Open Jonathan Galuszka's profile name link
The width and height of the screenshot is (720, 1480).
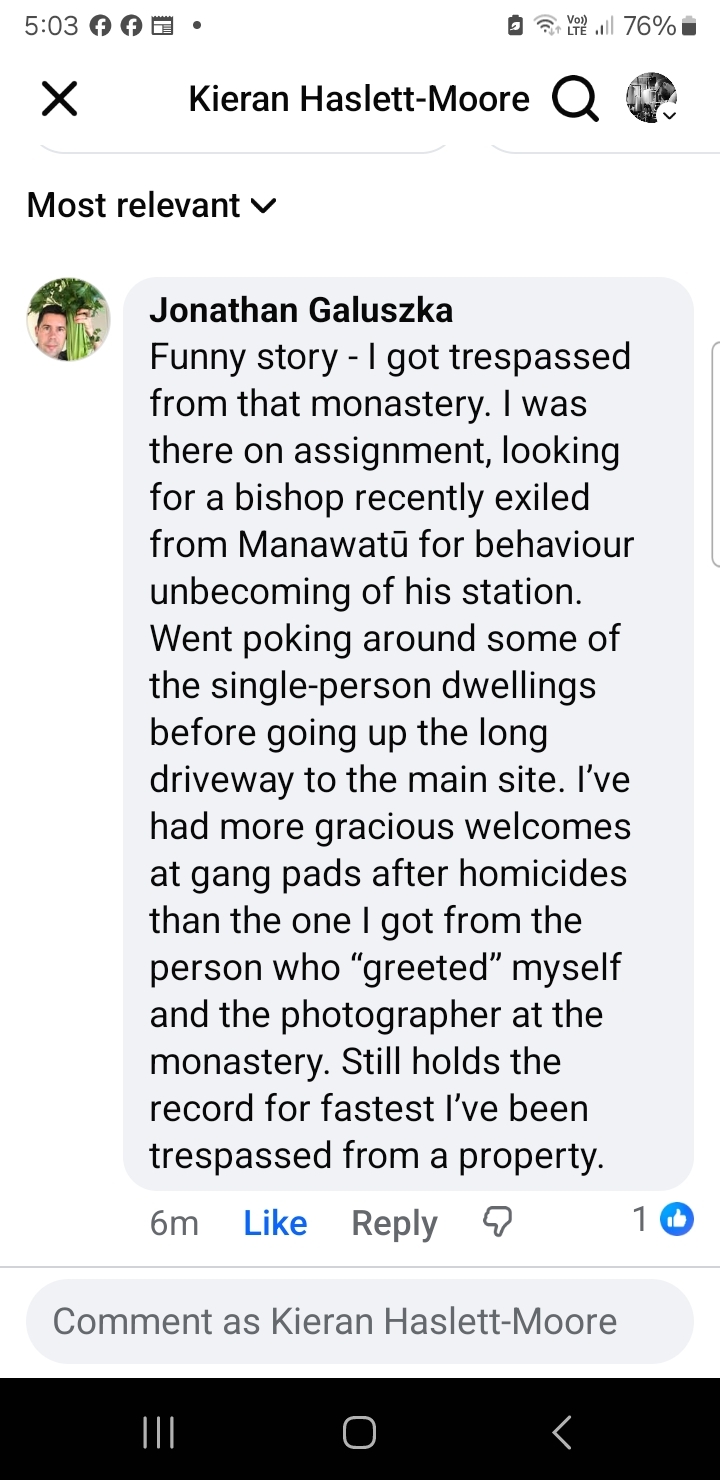[301, 311]
